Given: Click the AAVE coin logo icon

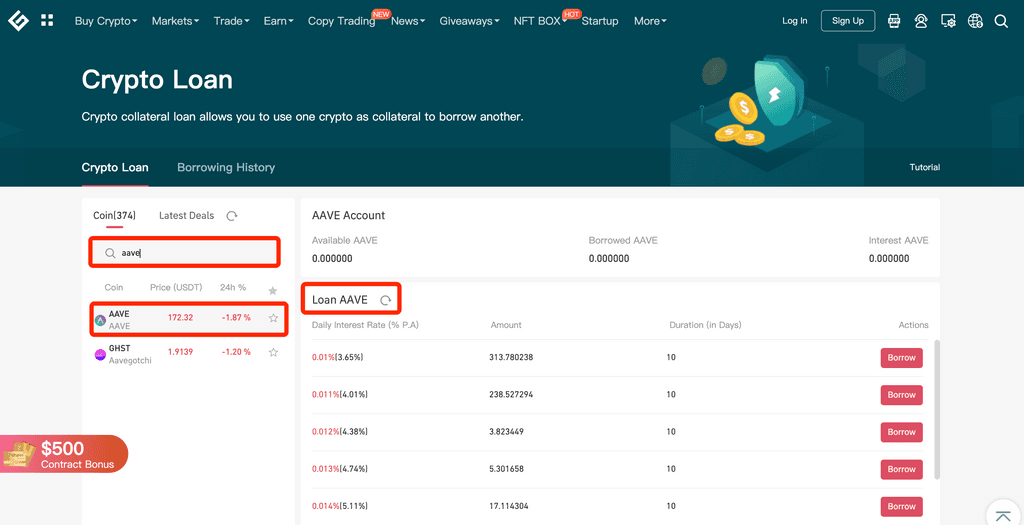Looking at the screenshot, I should pyautogui.click(x=100, y=320).
